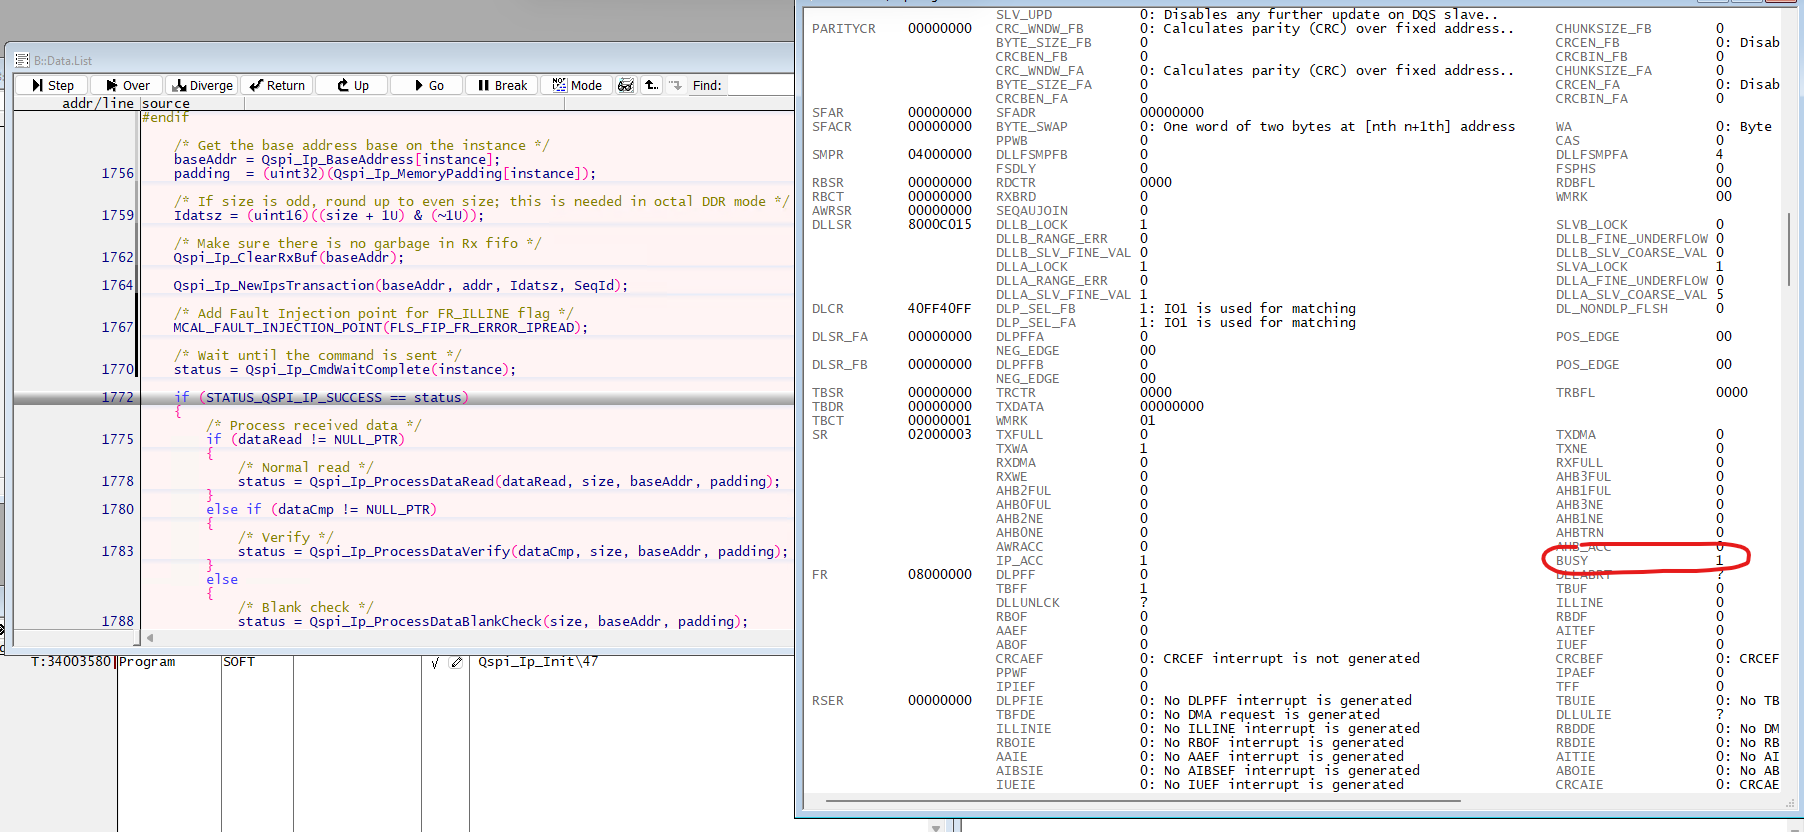Viewport: 1804px width, 832px height.
Task: Select line number 1788 in the listing
Action: (x=117, y=621)
